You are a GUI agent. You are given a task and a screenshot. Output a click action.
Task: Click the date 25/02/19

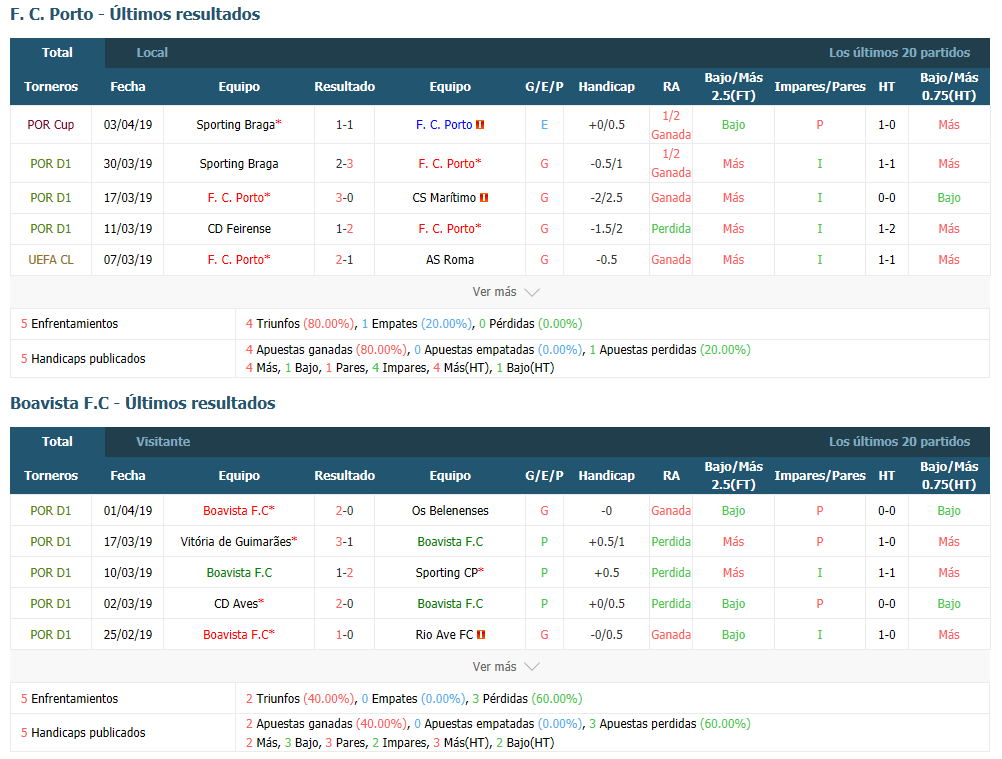coord(128,635)
